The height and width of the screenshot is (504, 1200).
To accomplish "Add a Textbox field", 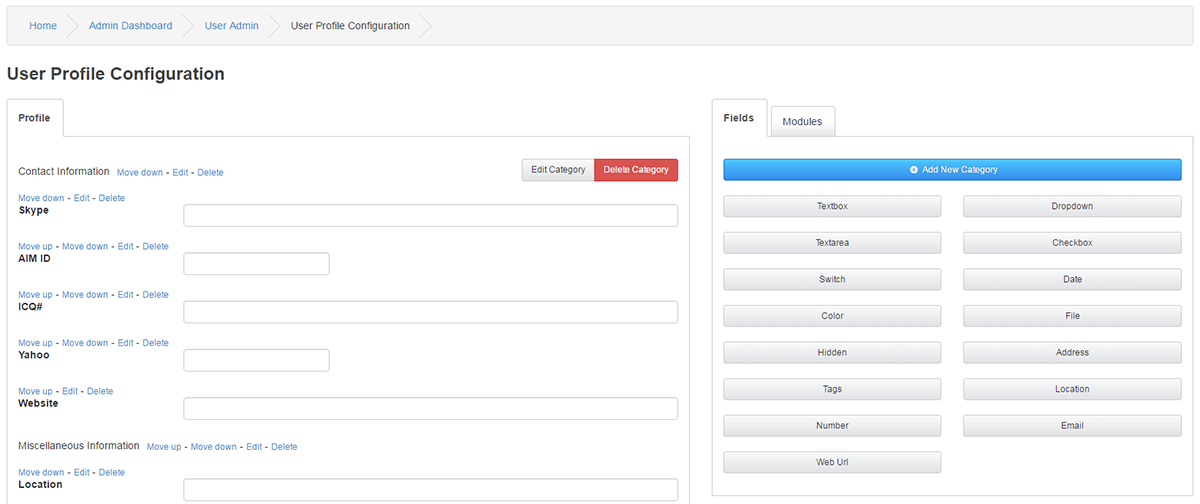I will coord(832,206).
